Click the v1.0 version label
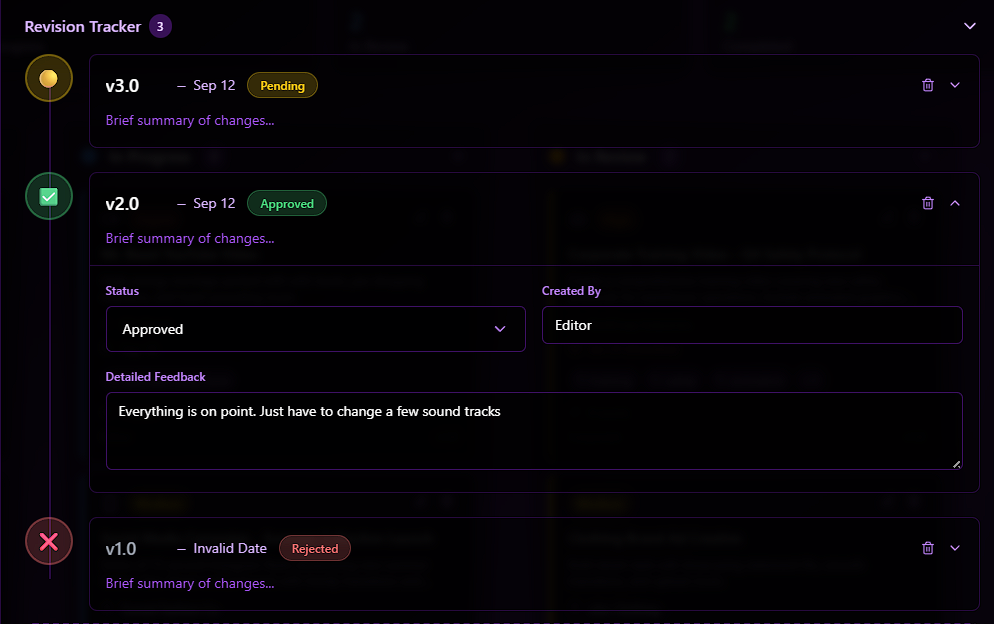Image resolution: width=994 pixels, height=624 pixels. point(121,549)
